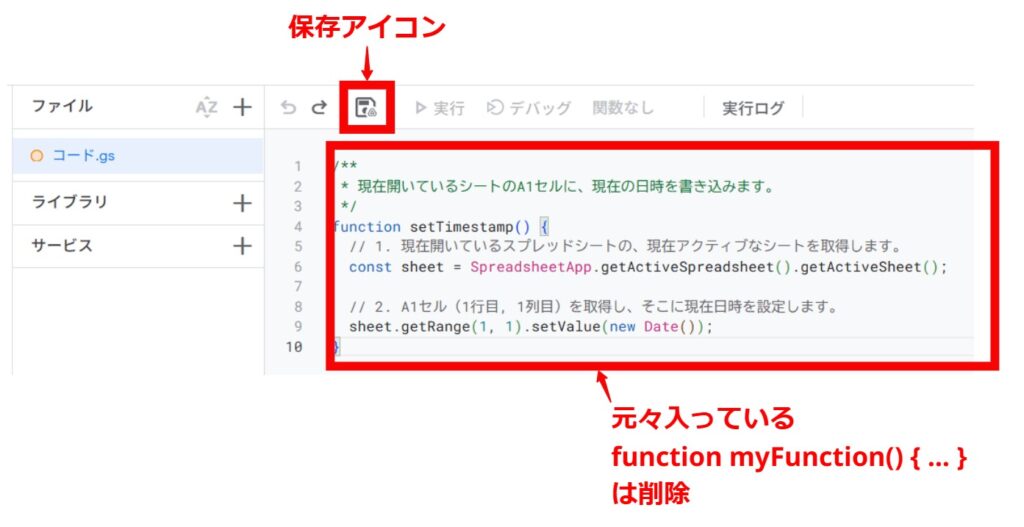Run the script with 実行 button
The height and width of the screenshot is (527, 1024).
[439, 108]
